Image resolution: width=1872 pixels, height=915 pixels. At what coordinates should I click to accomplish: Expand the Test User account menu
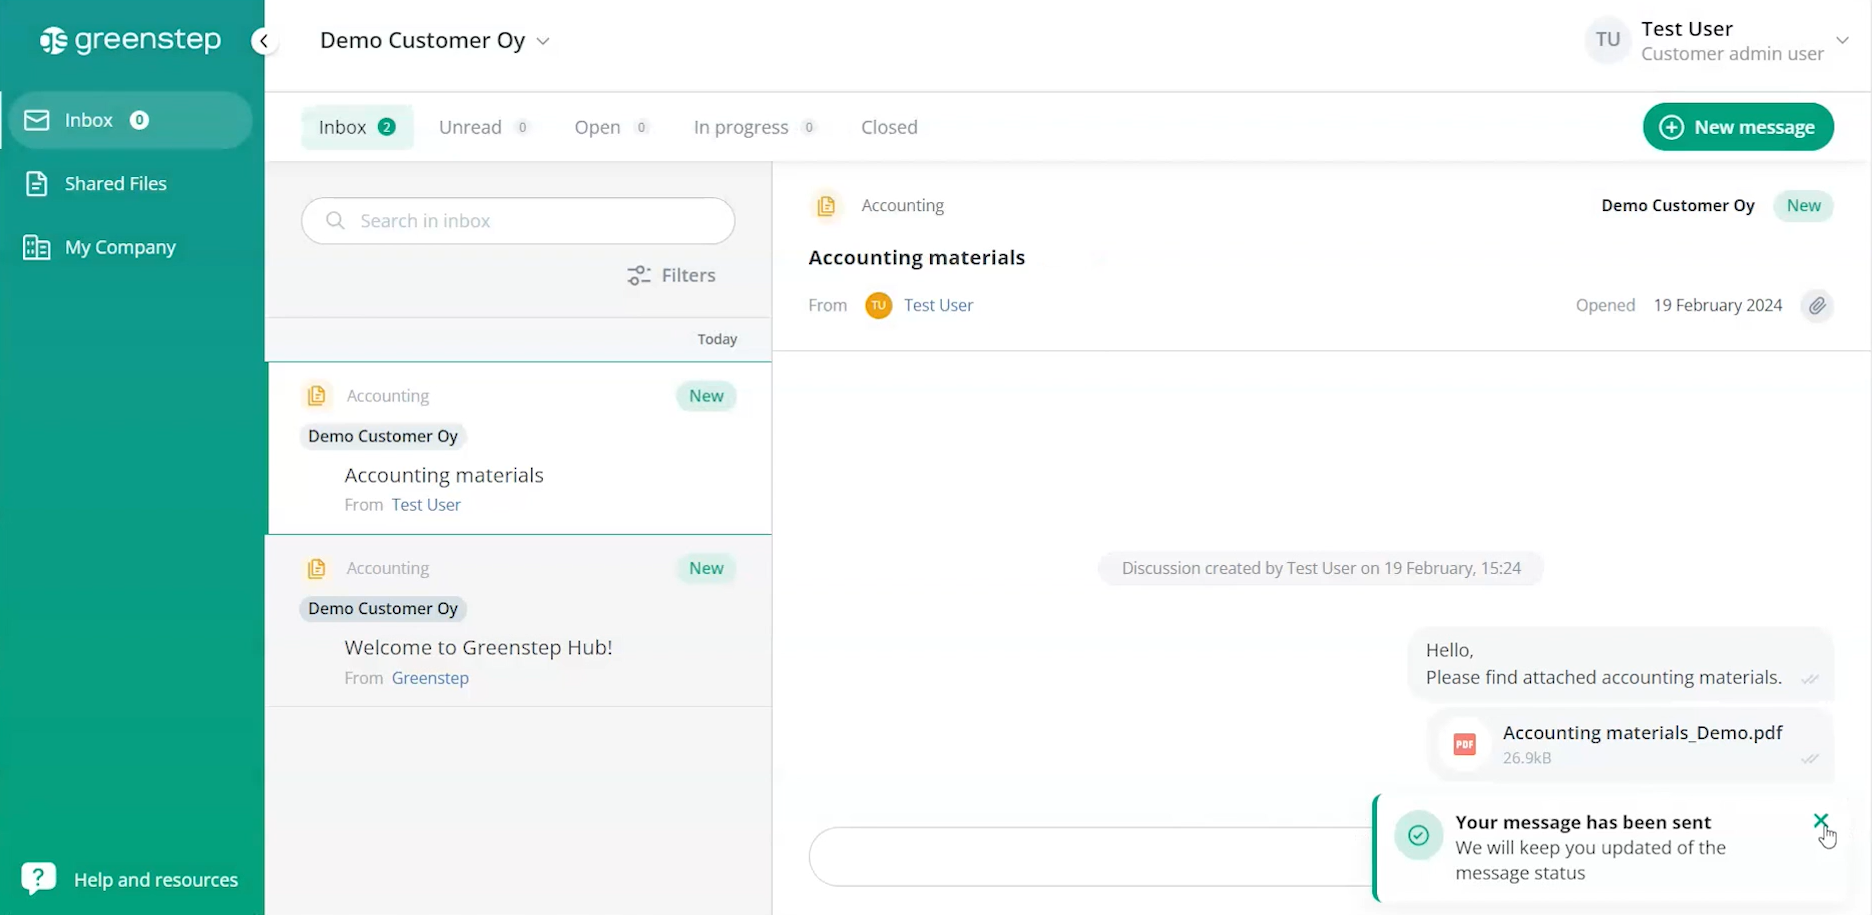[1841, 41]
